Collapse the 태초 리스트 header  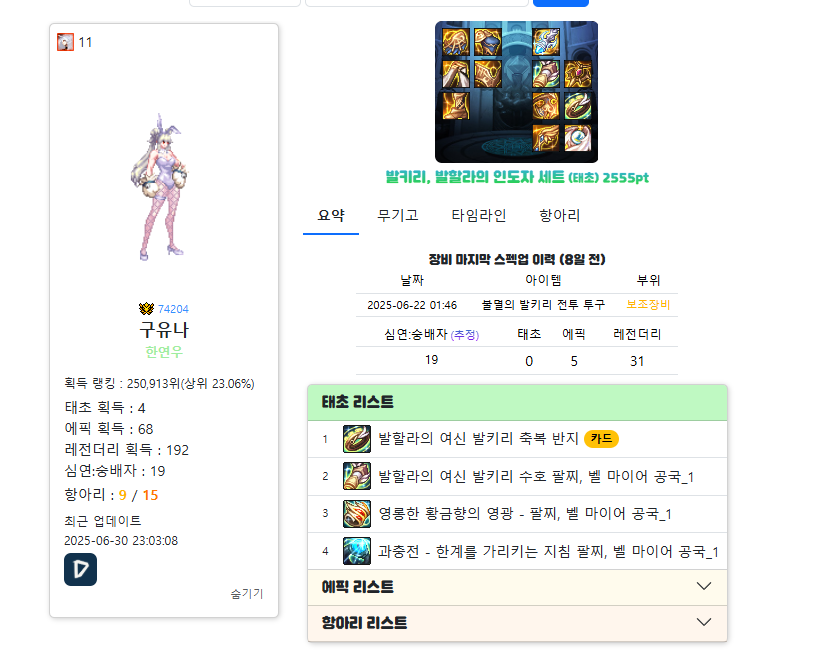(517, 402)
